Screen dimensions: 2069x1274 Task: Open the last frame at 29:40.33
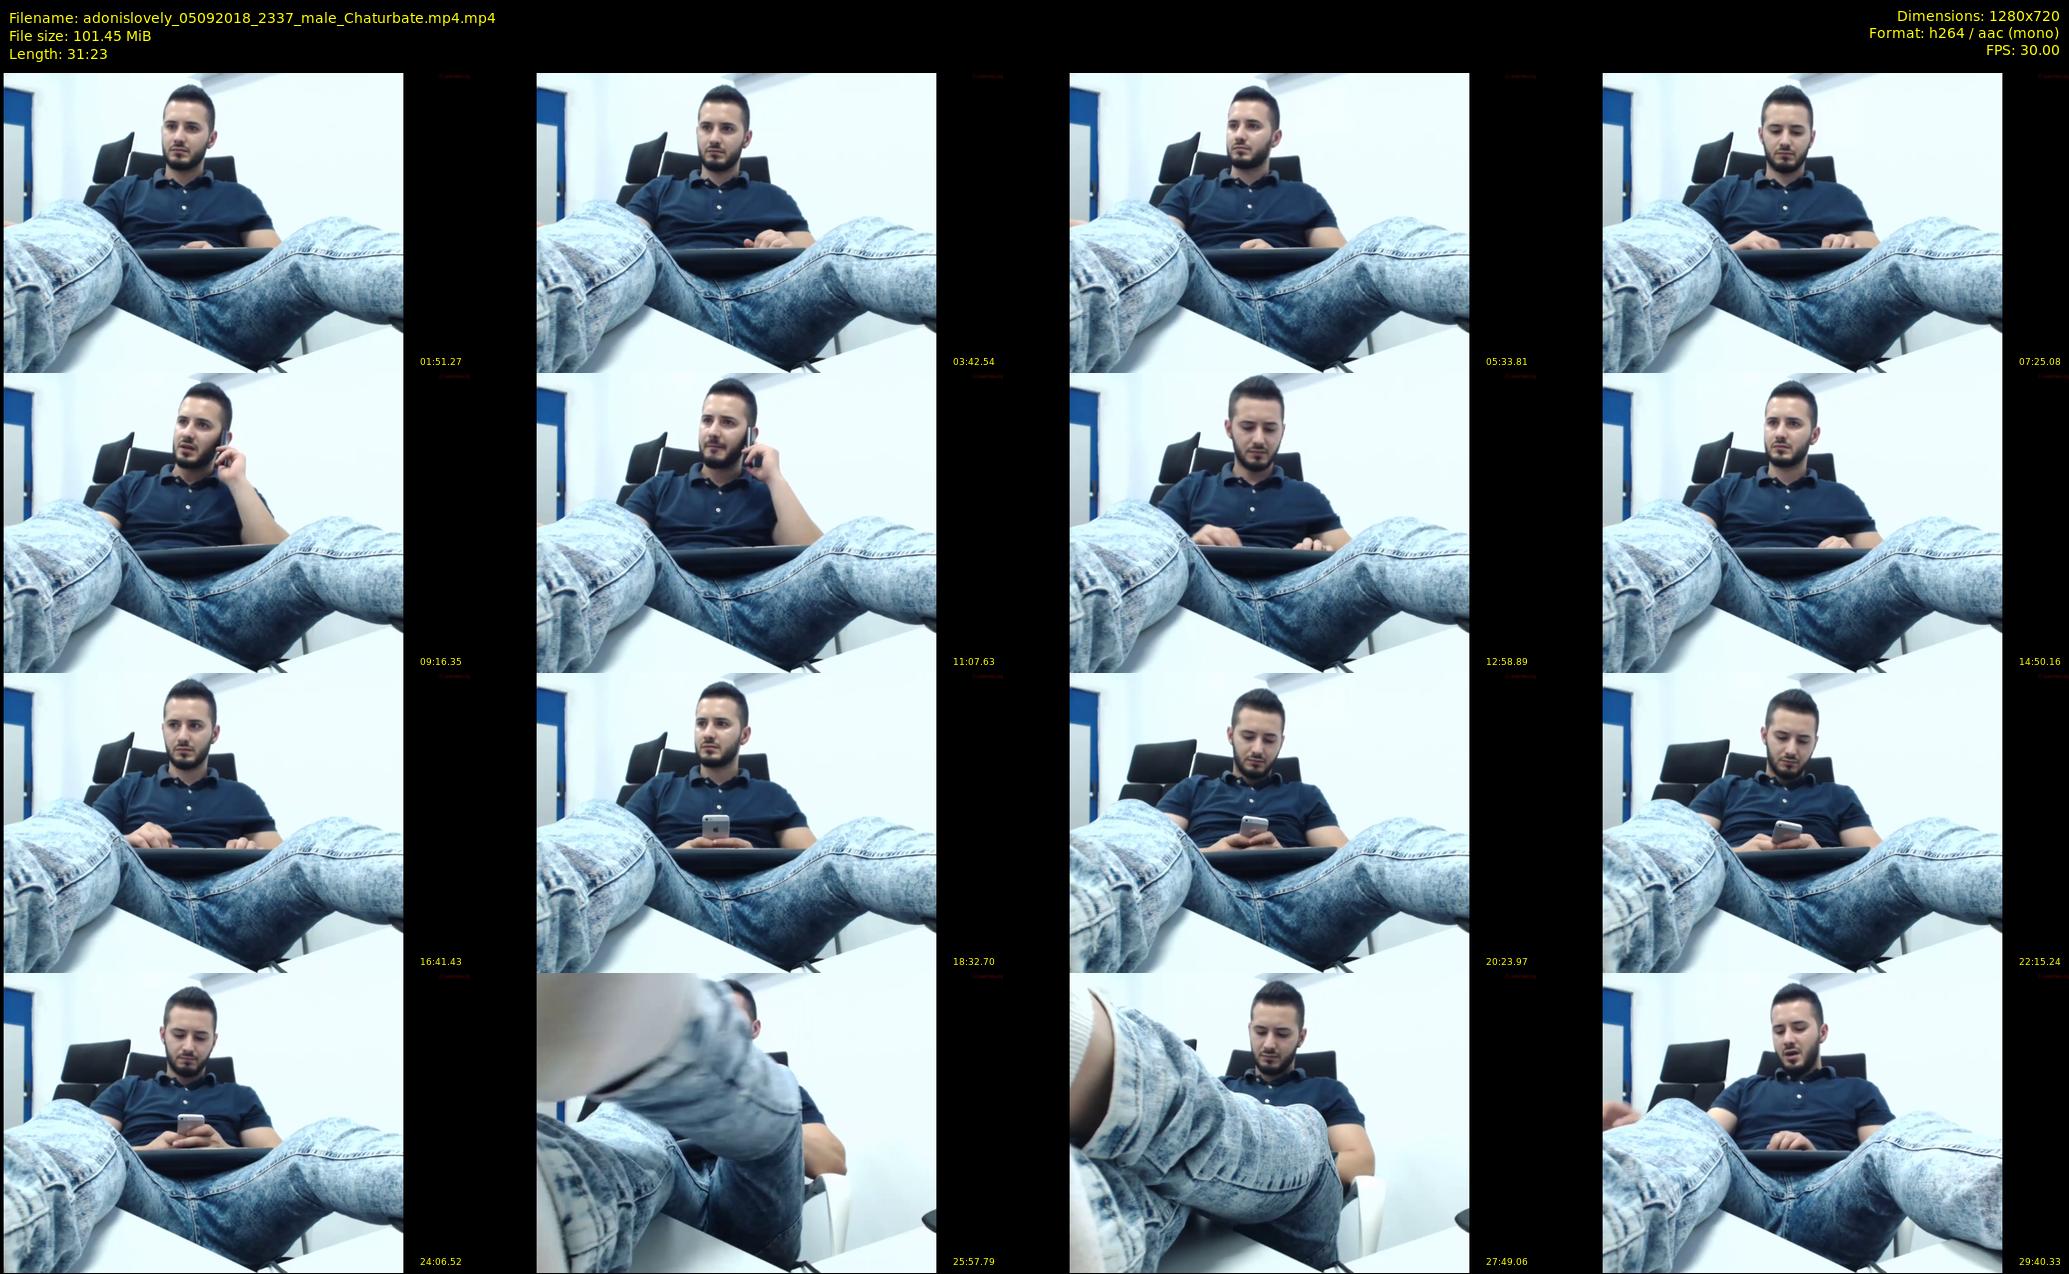point(1802,1122)
